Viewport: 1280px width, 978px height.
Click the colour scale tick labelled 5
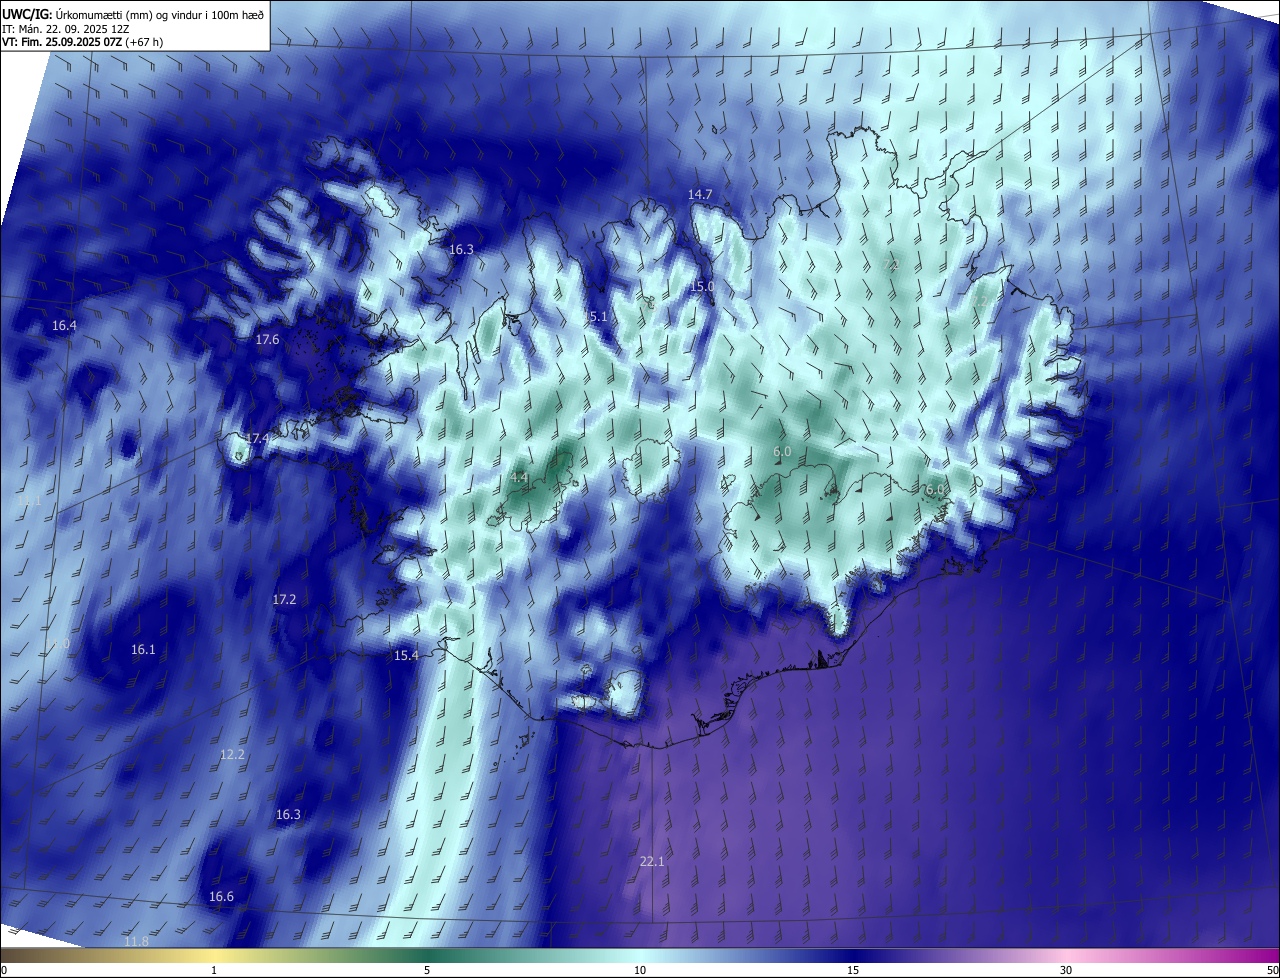point(427,970)
